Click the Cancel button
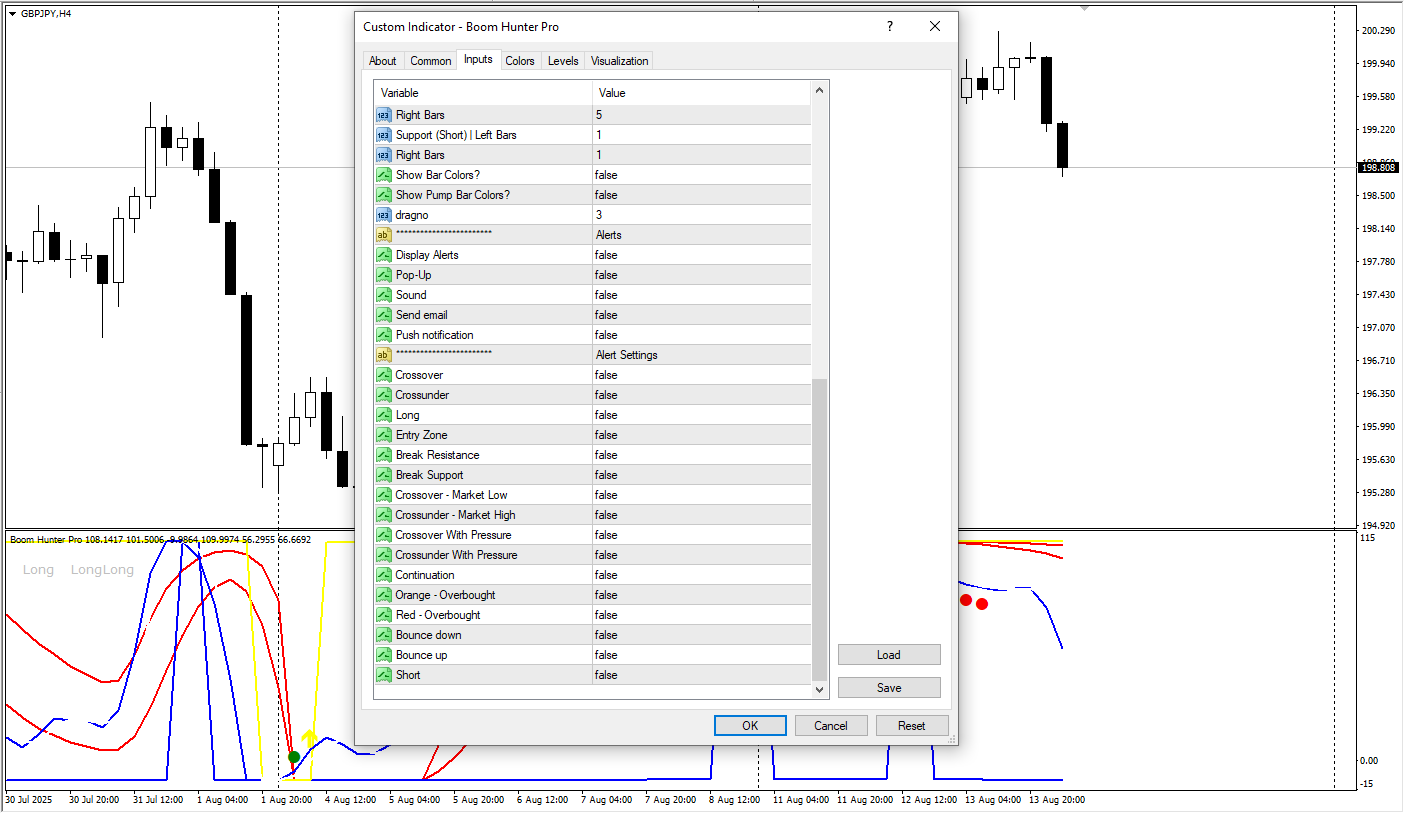Image resolution: width=1404 pixels, height=813 pixels. click(831, 726)
